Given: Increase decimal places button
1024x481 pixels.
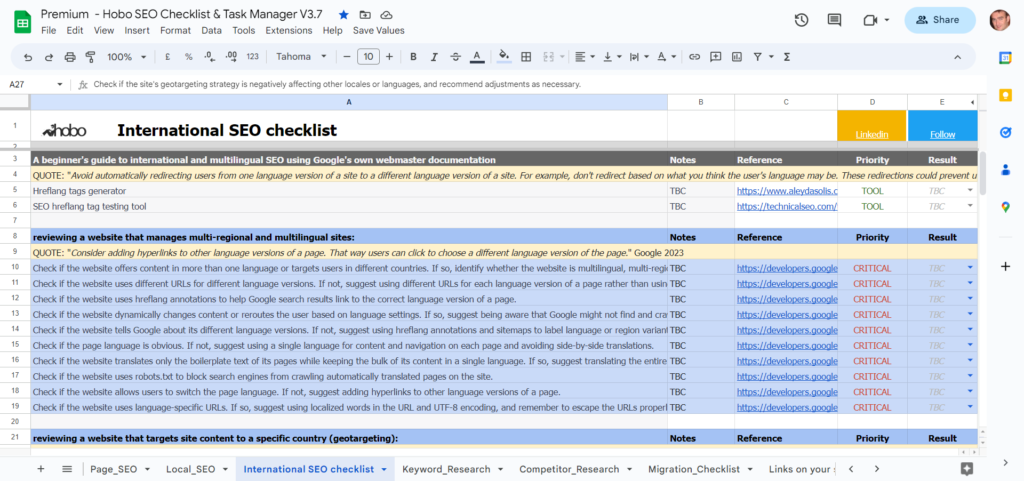Looking at the screenshot, I should (x=231, y=57).
